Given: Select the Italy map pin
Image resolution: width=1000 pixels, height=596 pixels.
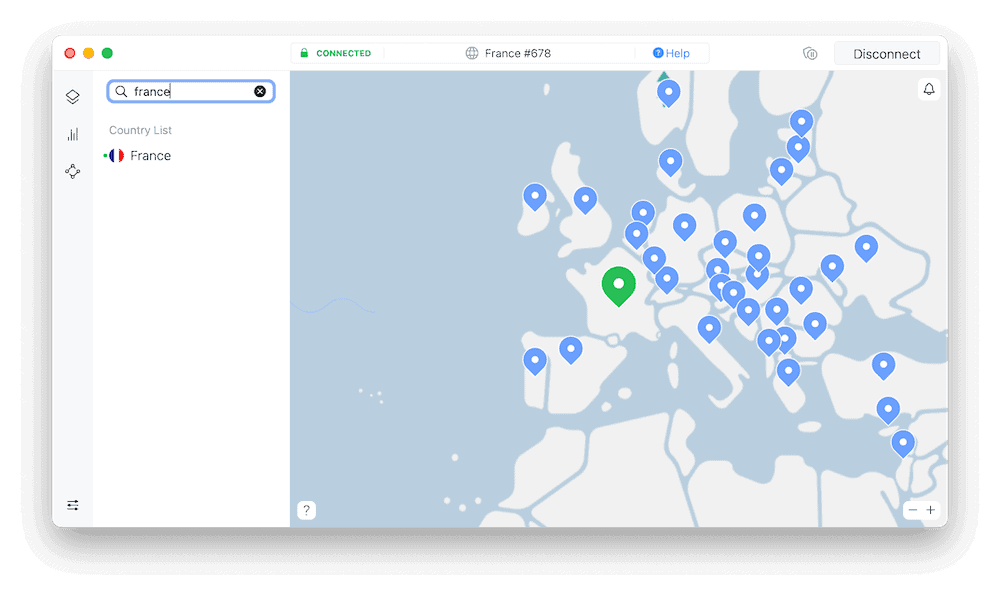Looking at the screenshot, I should tap(709, 330).
